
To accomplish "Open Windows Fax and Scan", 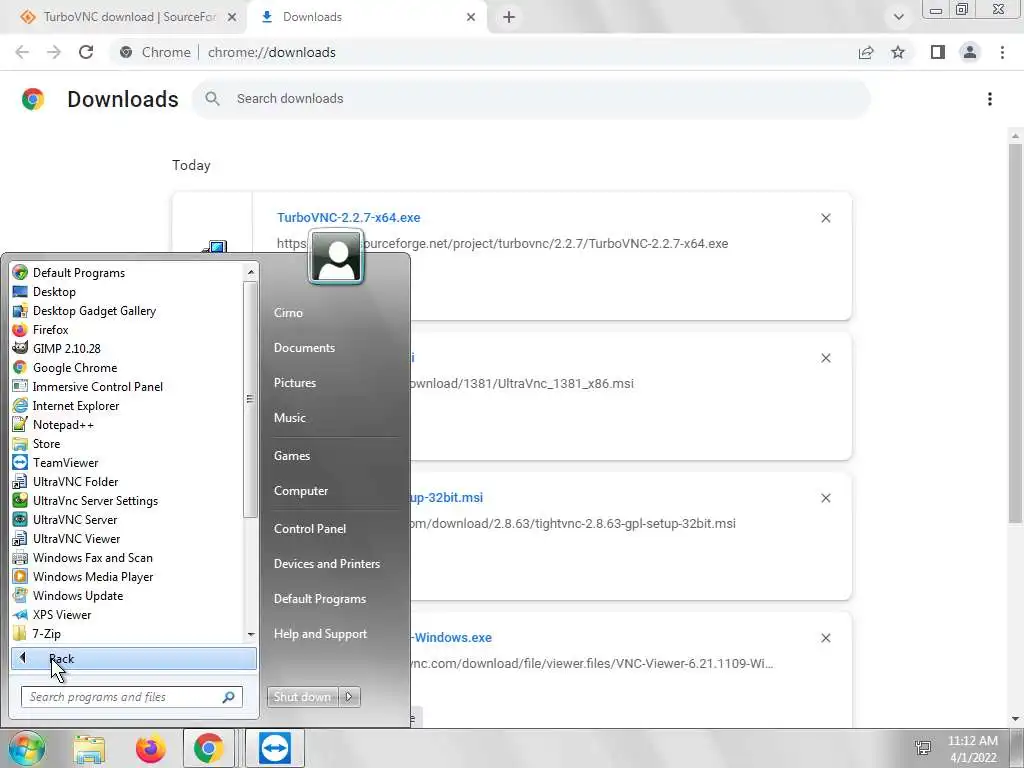I will point(93,557).
